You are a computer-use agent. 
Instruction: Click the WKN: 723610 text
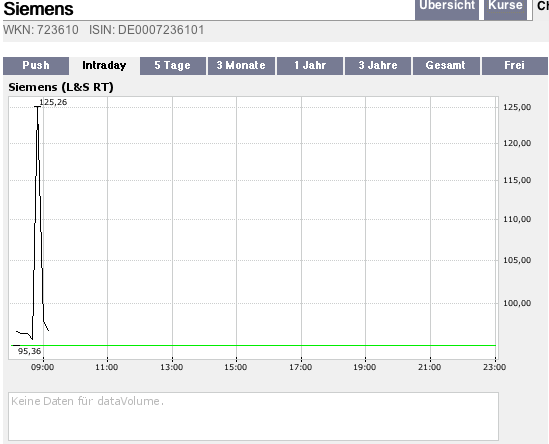[41, 30]
